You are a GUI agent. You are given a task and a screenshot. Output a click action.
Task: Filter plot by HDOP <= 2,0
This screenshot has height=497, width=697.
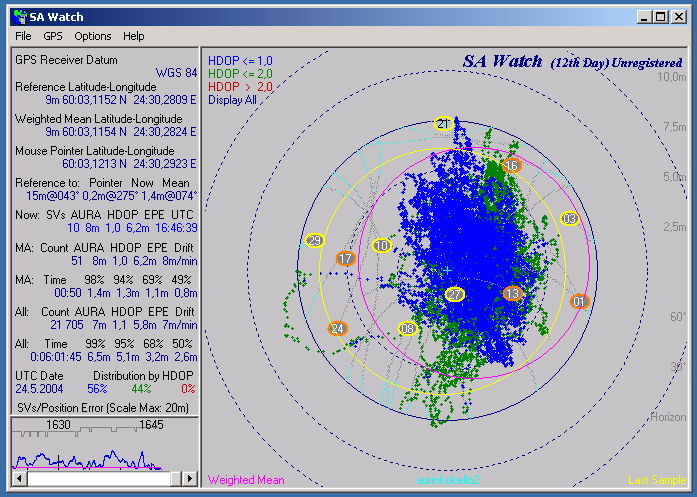pos(240,74)
